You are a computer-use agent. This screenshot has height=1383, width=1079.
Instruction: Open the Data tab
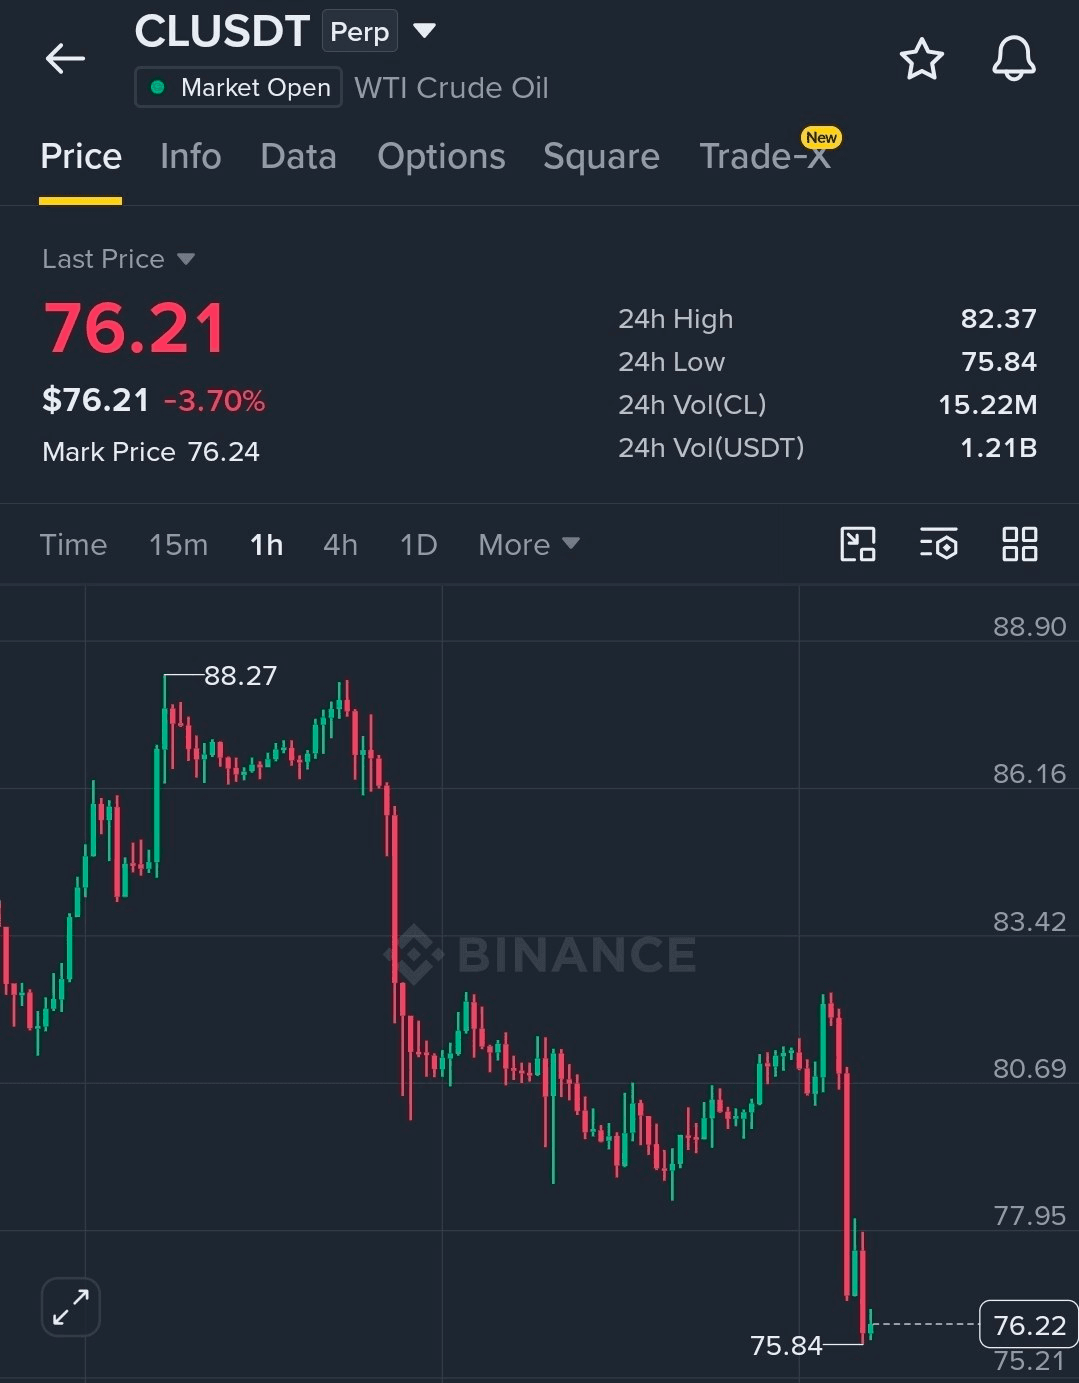pyautogui.click(x=298, y=156)
